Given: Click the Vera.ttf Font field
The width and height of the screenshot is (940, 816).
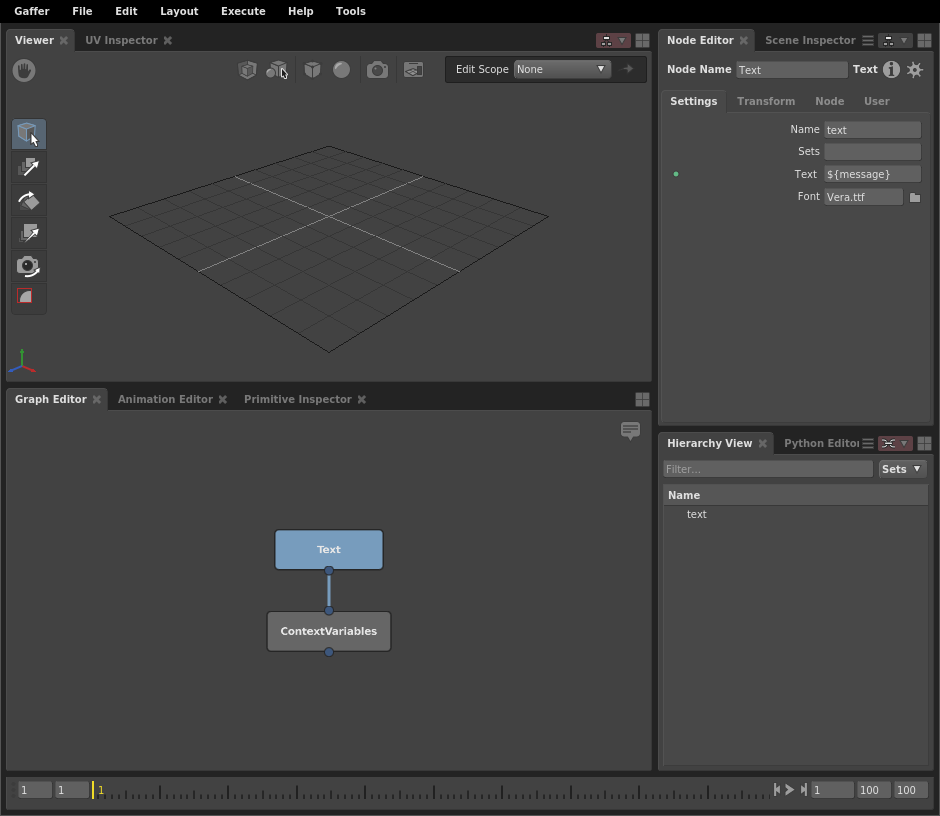Looking at the screenshot, I should pyautogui.click(x=863, y=197).
